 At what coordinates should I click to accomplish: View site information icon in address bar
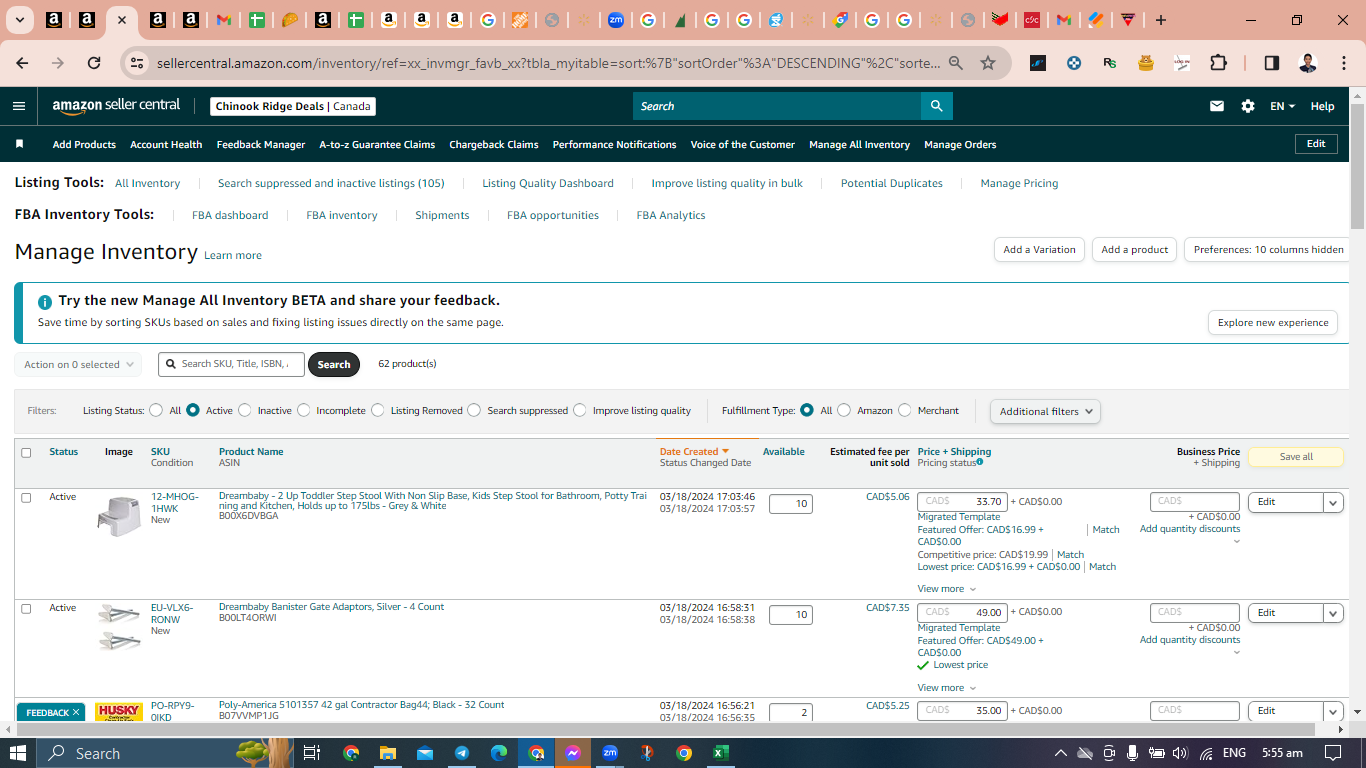pos(138,63)
